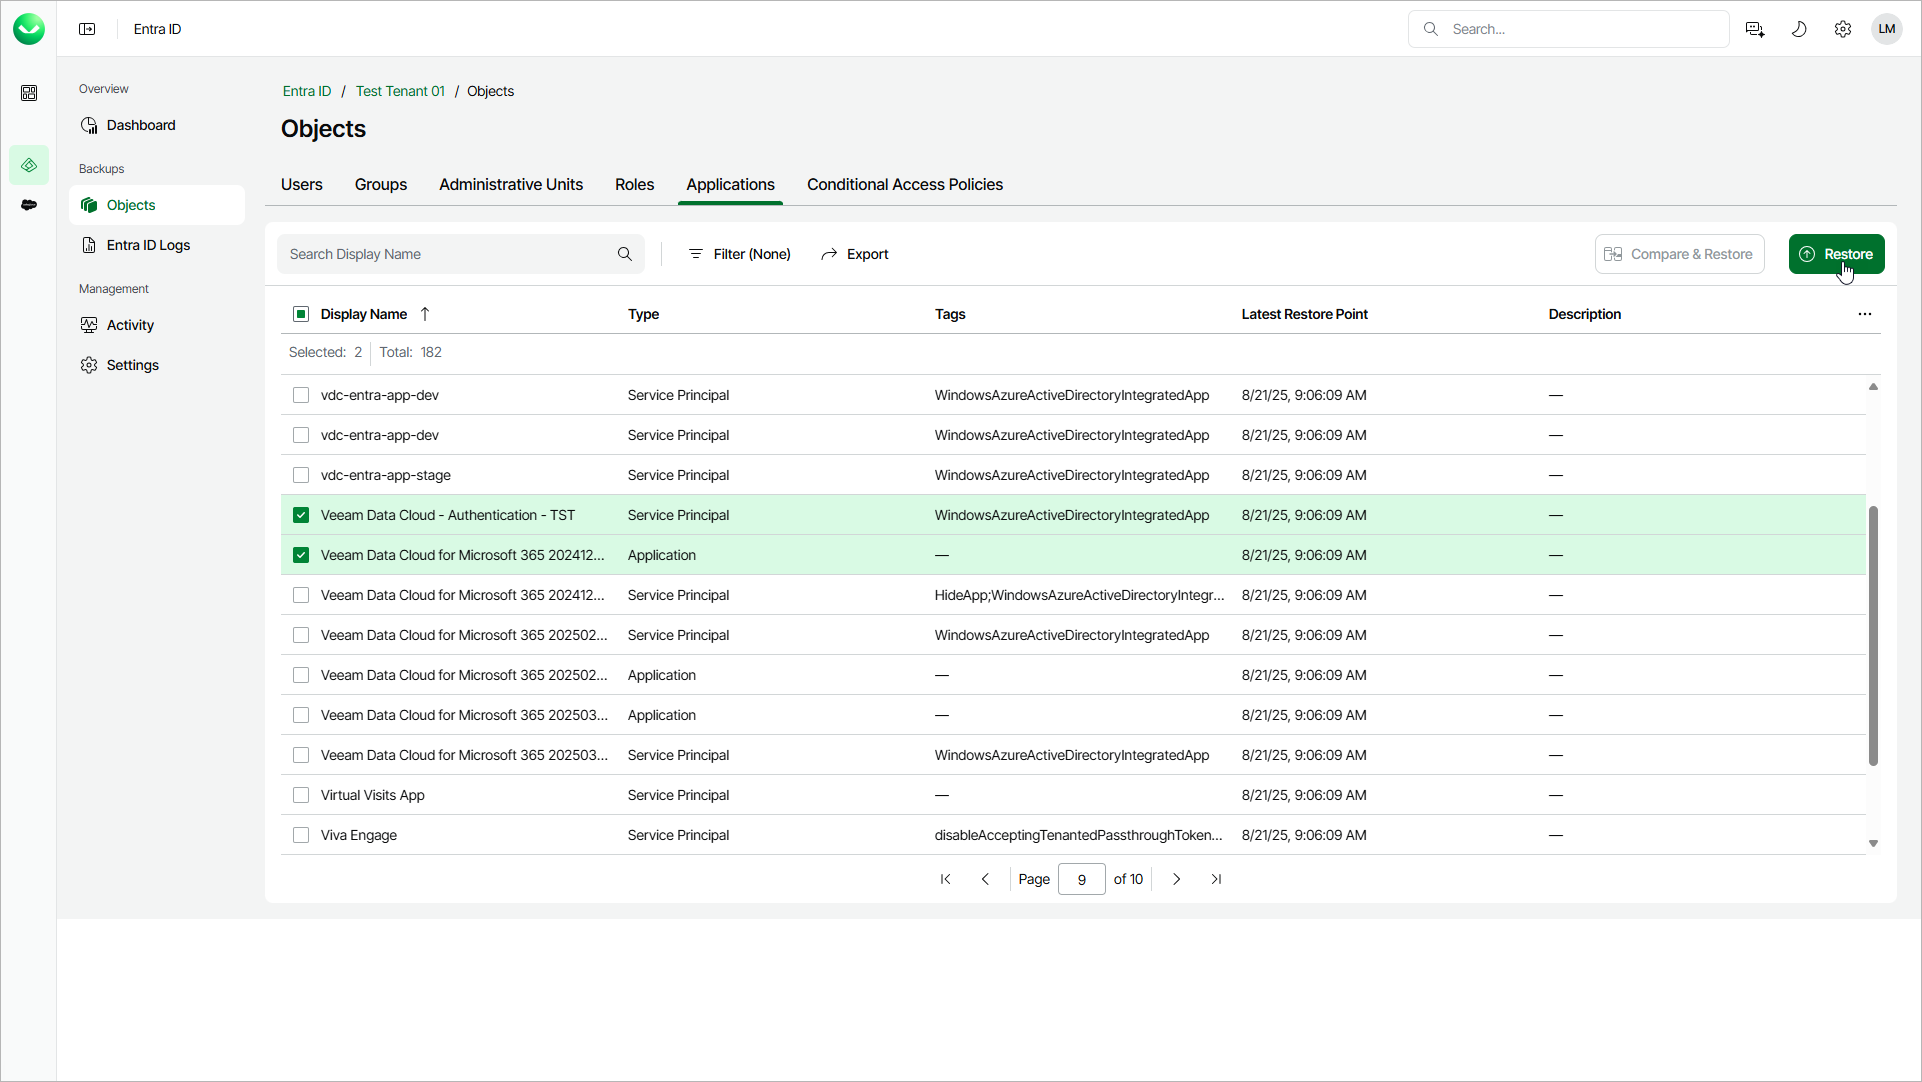The width and height of the screenshot is (1922, 1082).
Task: Switch to dark mode moon icon
Action: [x=1798, y=29]
